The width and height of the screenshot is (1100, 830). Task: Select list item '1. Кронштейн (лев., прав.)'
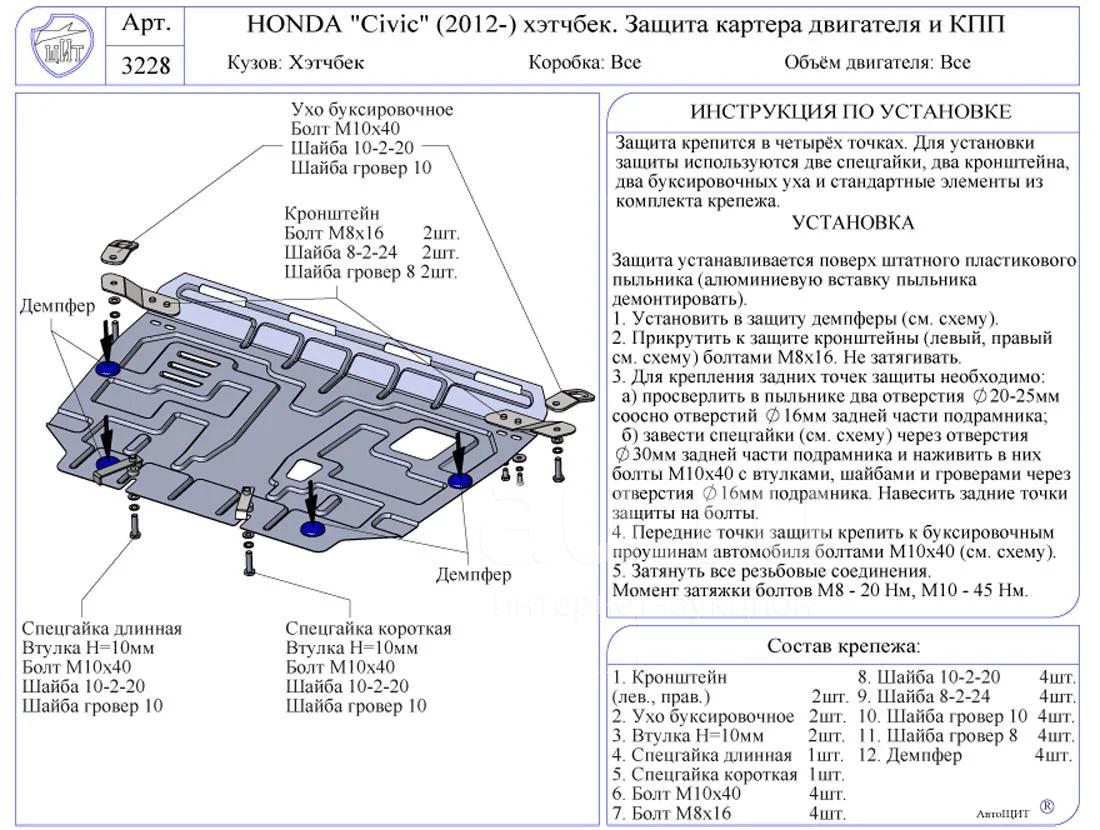tap(730, 688)
